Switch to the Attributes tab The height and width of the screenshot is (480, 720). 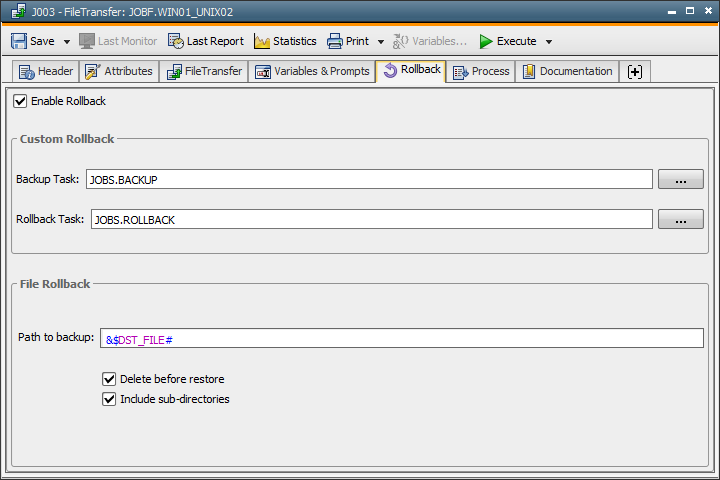pyautogui.click(x=119, y=72)
